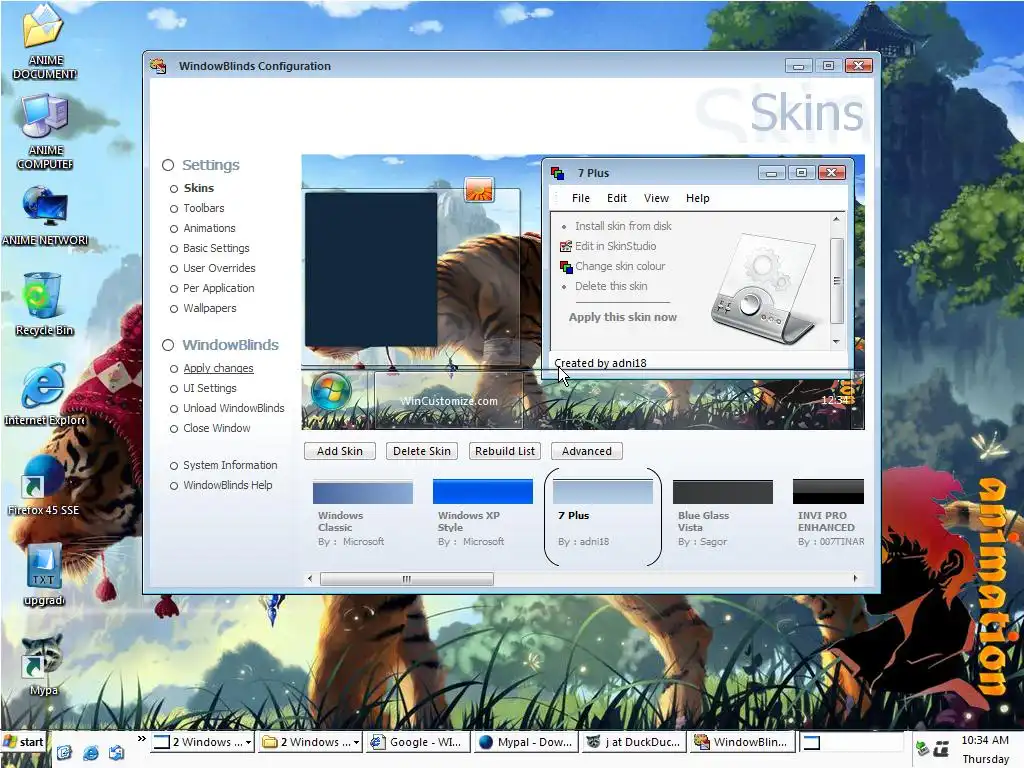Click the WindowBlinds title bar app icon
This screenshot has width=1024, height=768.
(157, 66)
